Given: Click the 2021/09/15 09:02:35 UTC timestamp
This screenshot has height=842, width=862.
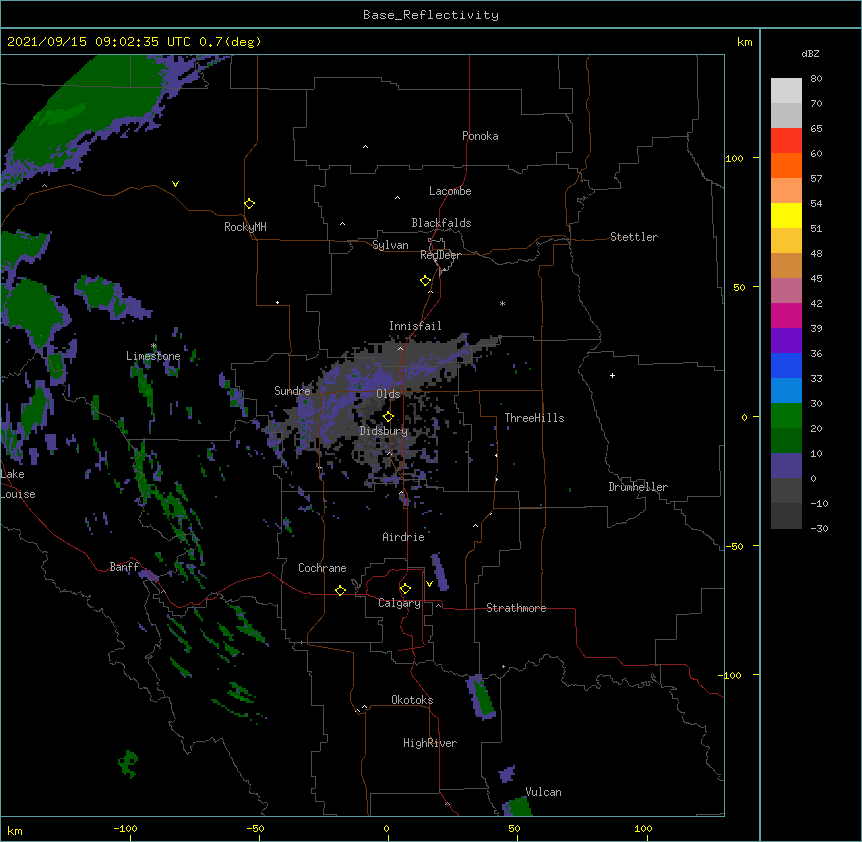Looking at the screenshot, I should [98, 42].
